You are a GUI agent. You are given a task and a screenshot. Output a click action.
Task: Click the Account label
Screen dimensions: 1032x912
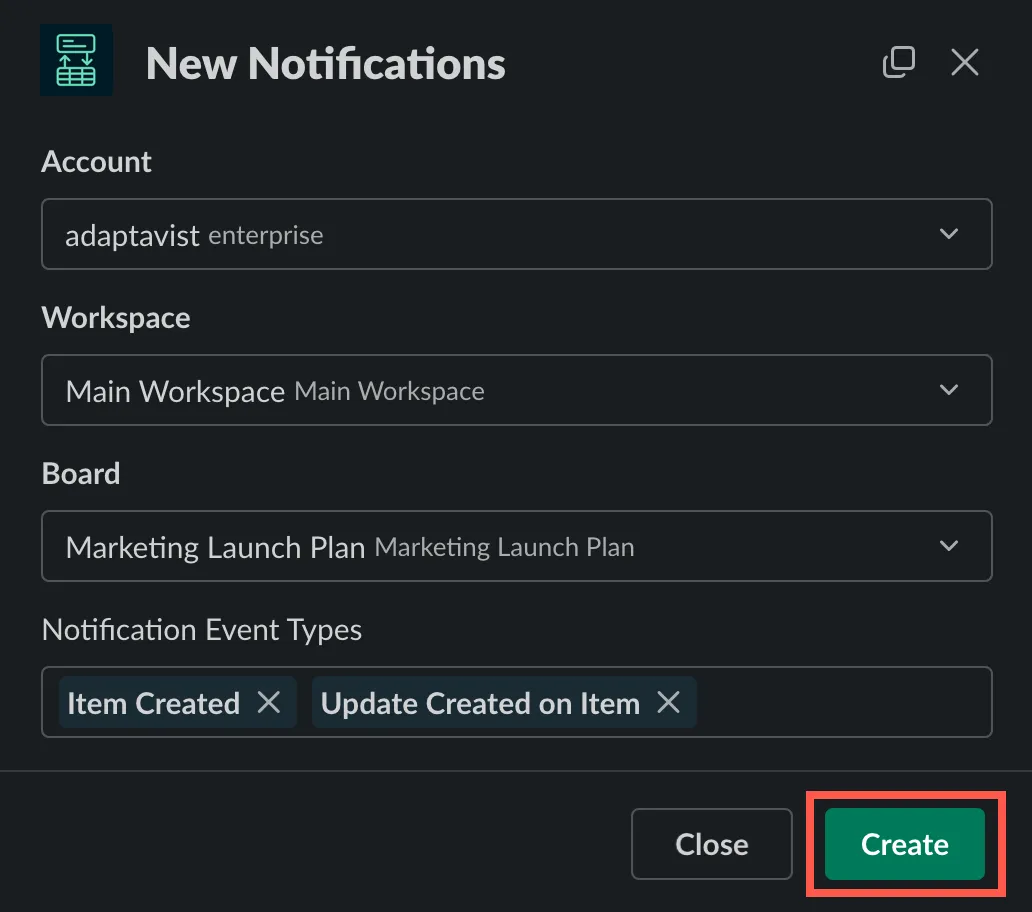pos(96,162)
